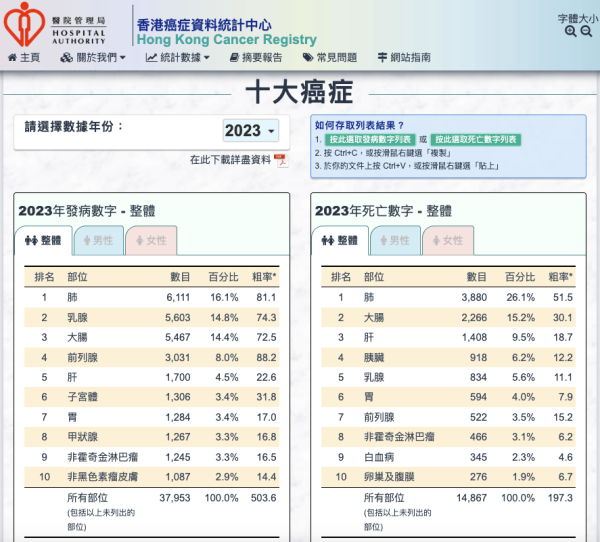Click 乳腺 in the mortality table

[x=374, y=377]
